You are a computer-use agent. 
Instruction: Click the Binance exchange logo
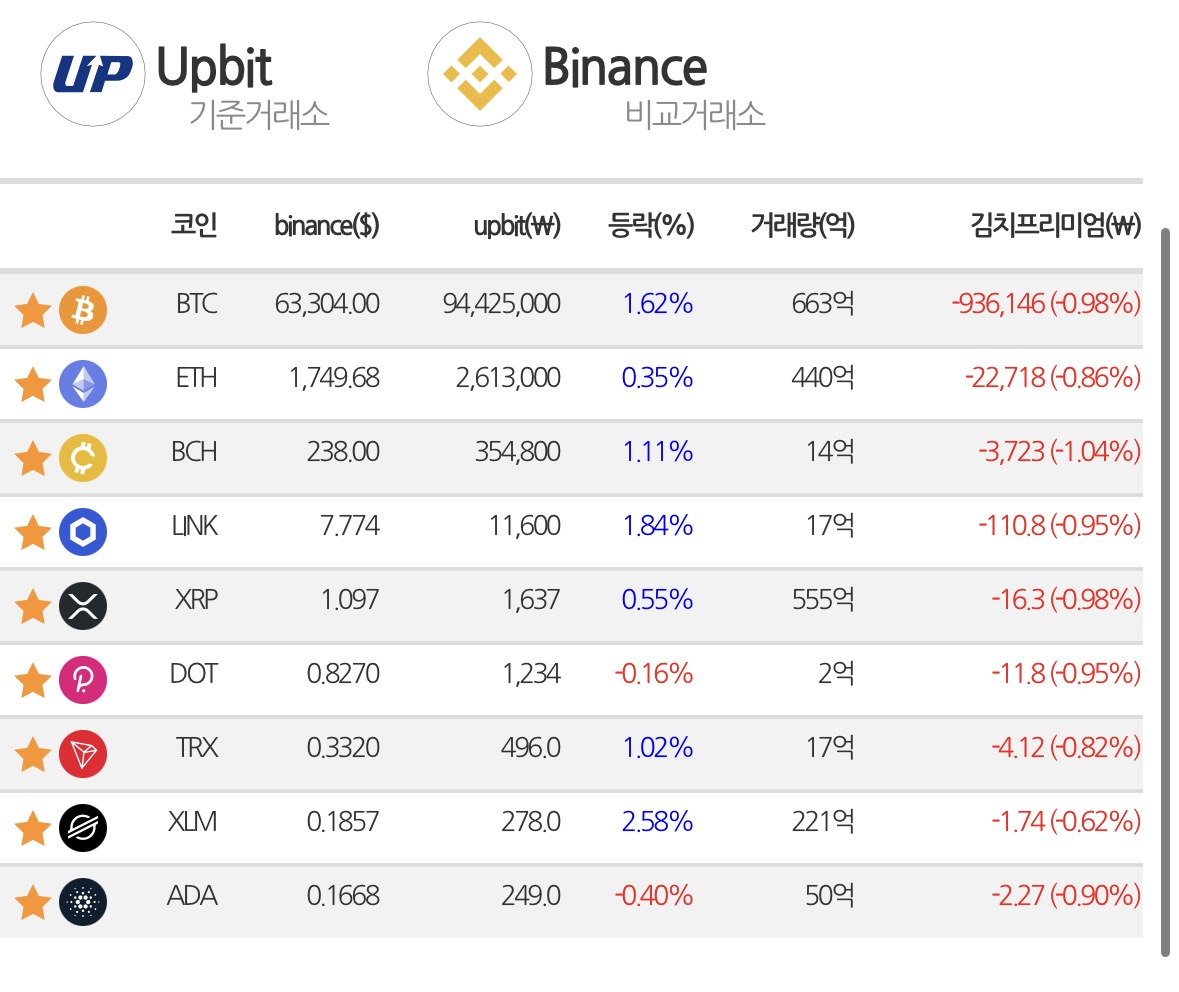coord(480,74)
